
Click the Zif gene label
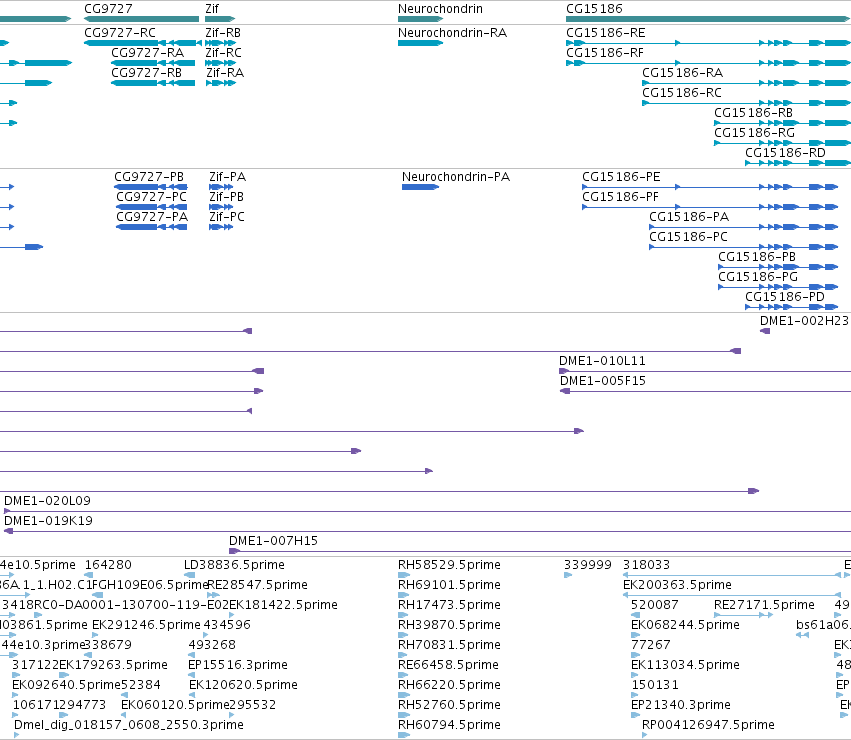point(212,9)
